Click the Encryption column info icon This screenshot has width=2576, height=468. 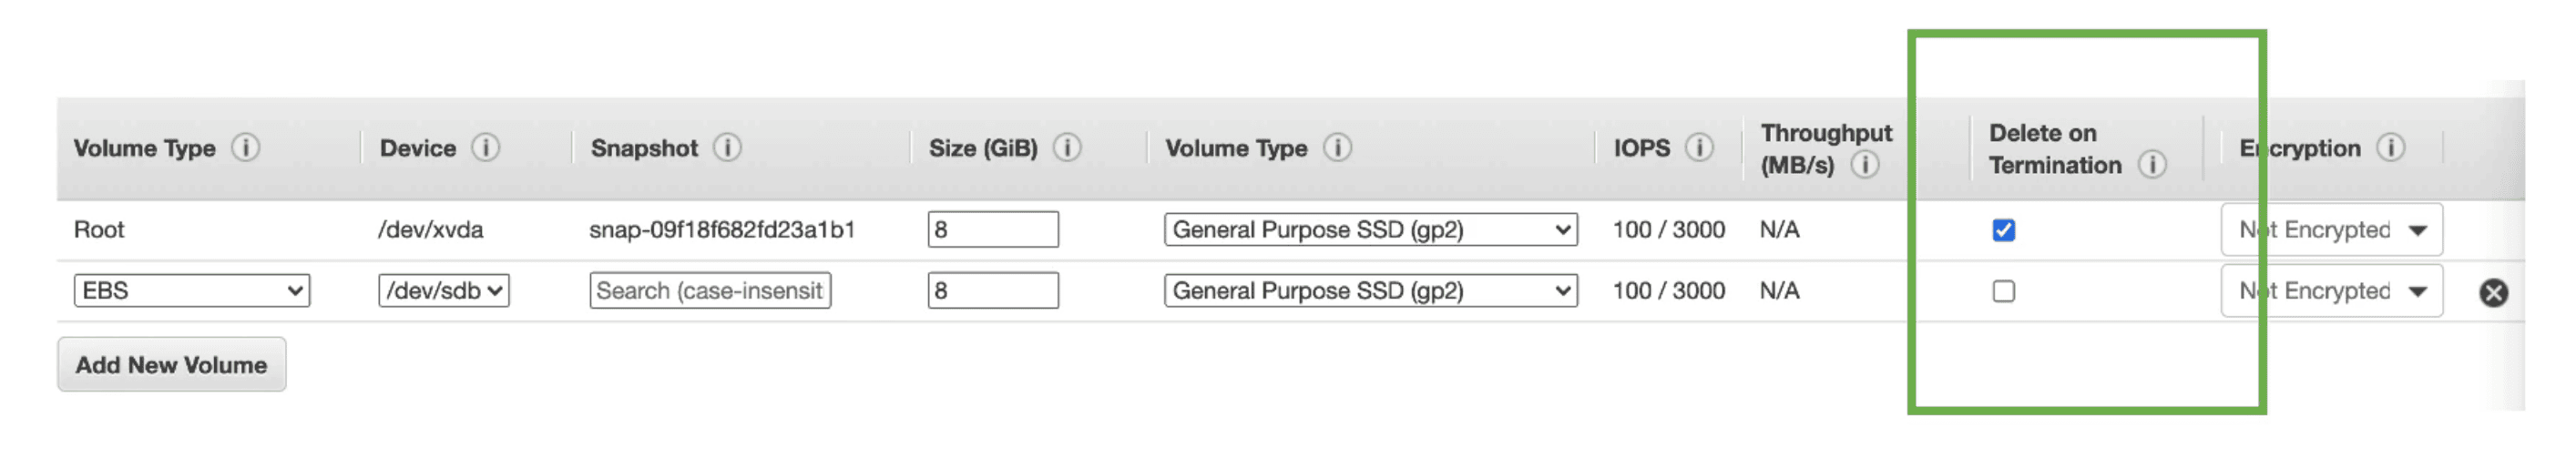tap(2390, 148)
